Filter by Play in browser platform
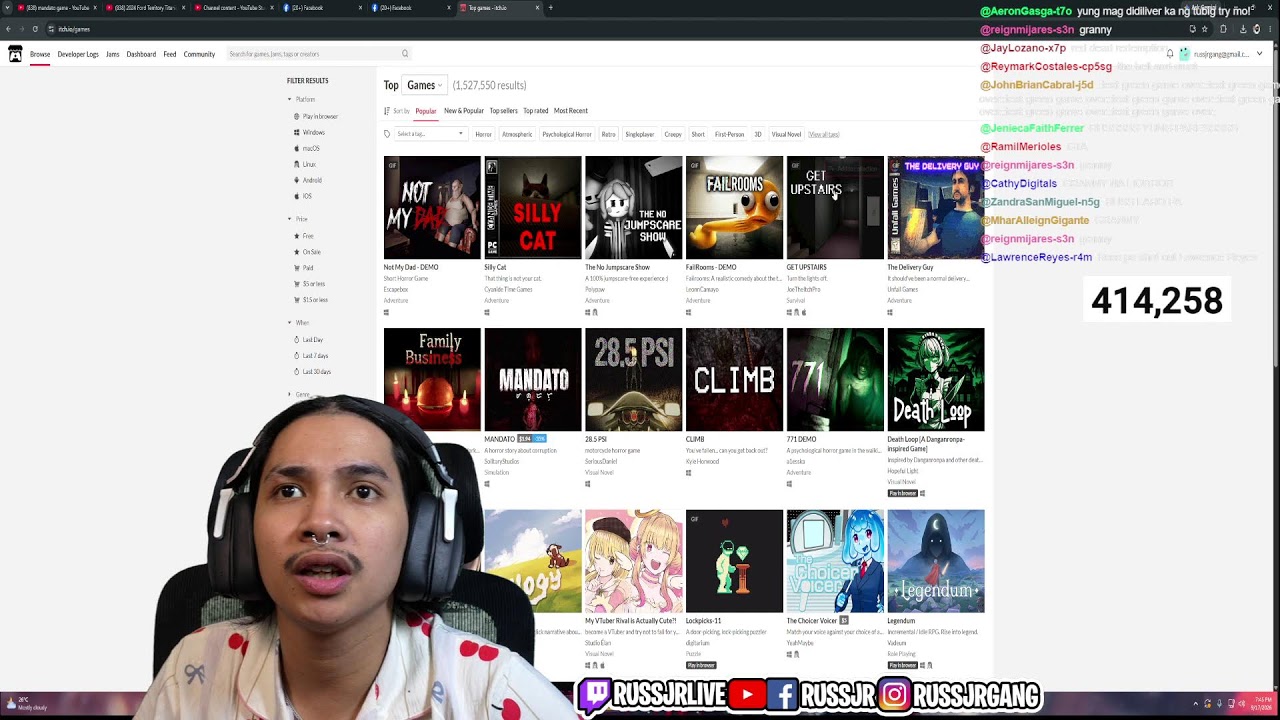Image resolution: width=1280 pixels, height=720 pixels. [316, 117]
